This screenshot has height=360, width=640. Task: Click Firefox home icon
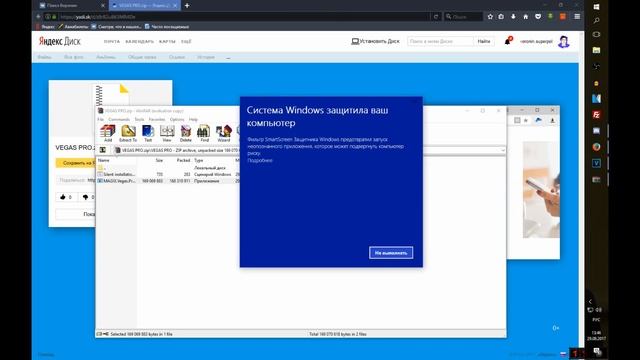526,17
